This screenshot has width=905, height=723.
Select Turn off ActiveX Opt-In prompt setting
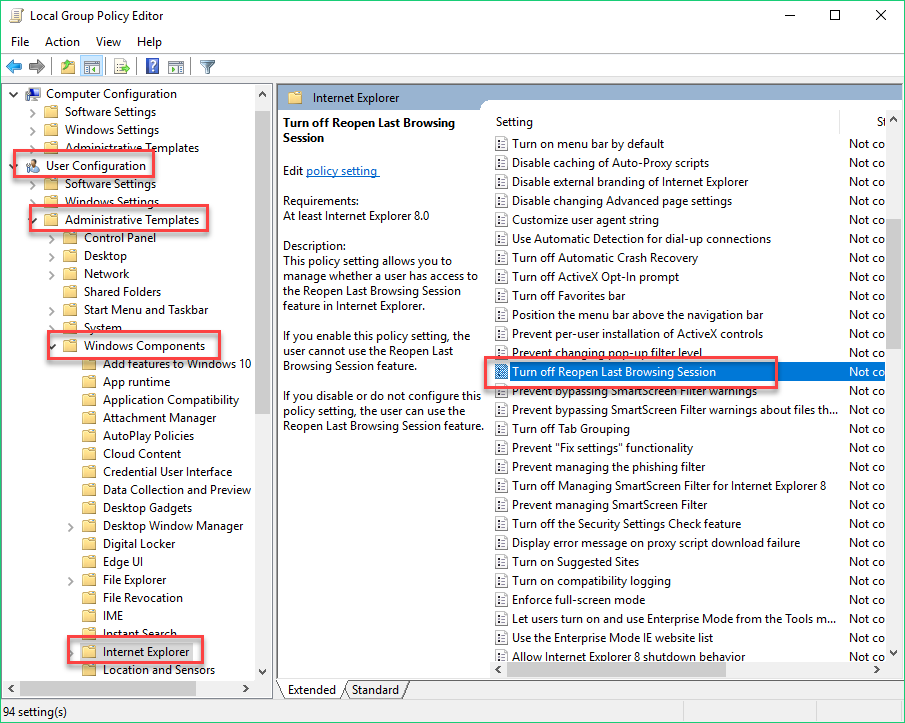595,277
